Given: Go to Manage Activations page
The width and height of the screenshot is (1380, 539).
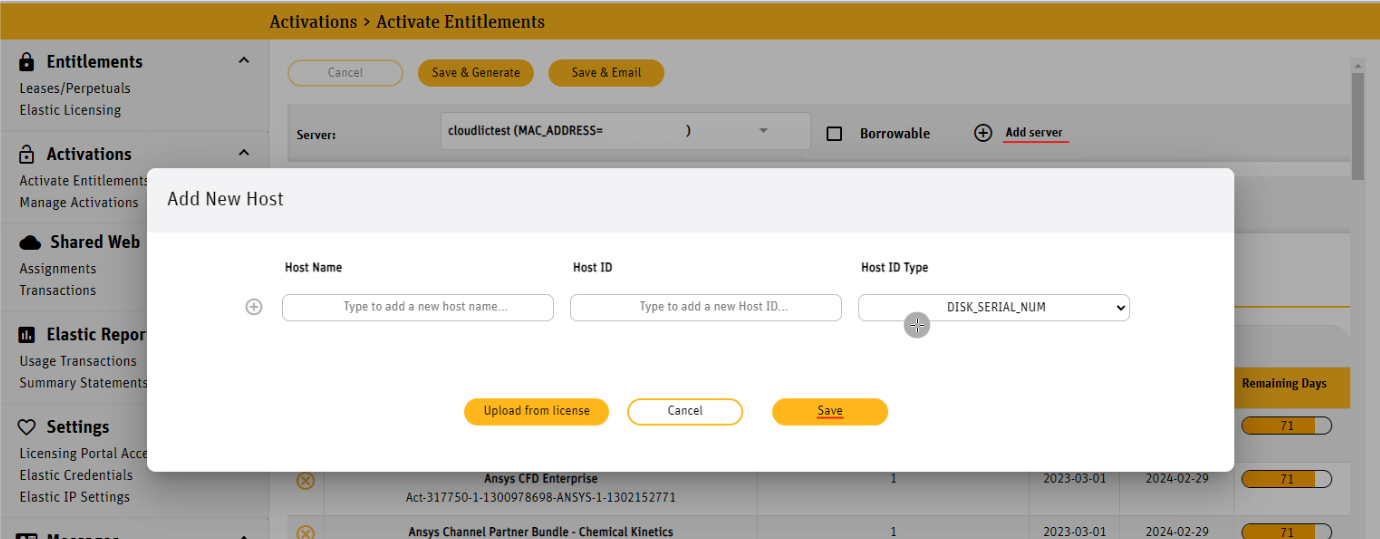Looking at the screenshot, I should click(79, 202).
